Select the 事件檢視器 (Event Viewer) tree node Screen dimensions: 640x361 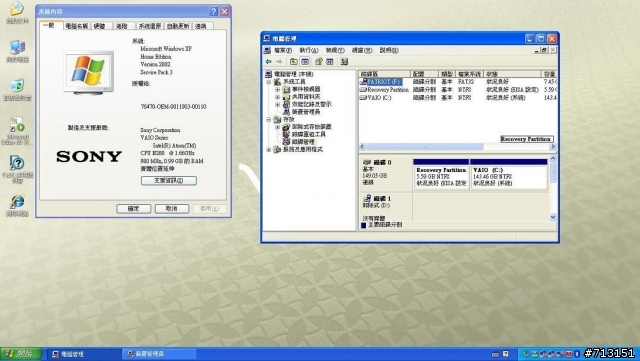(x=306, y=89)
